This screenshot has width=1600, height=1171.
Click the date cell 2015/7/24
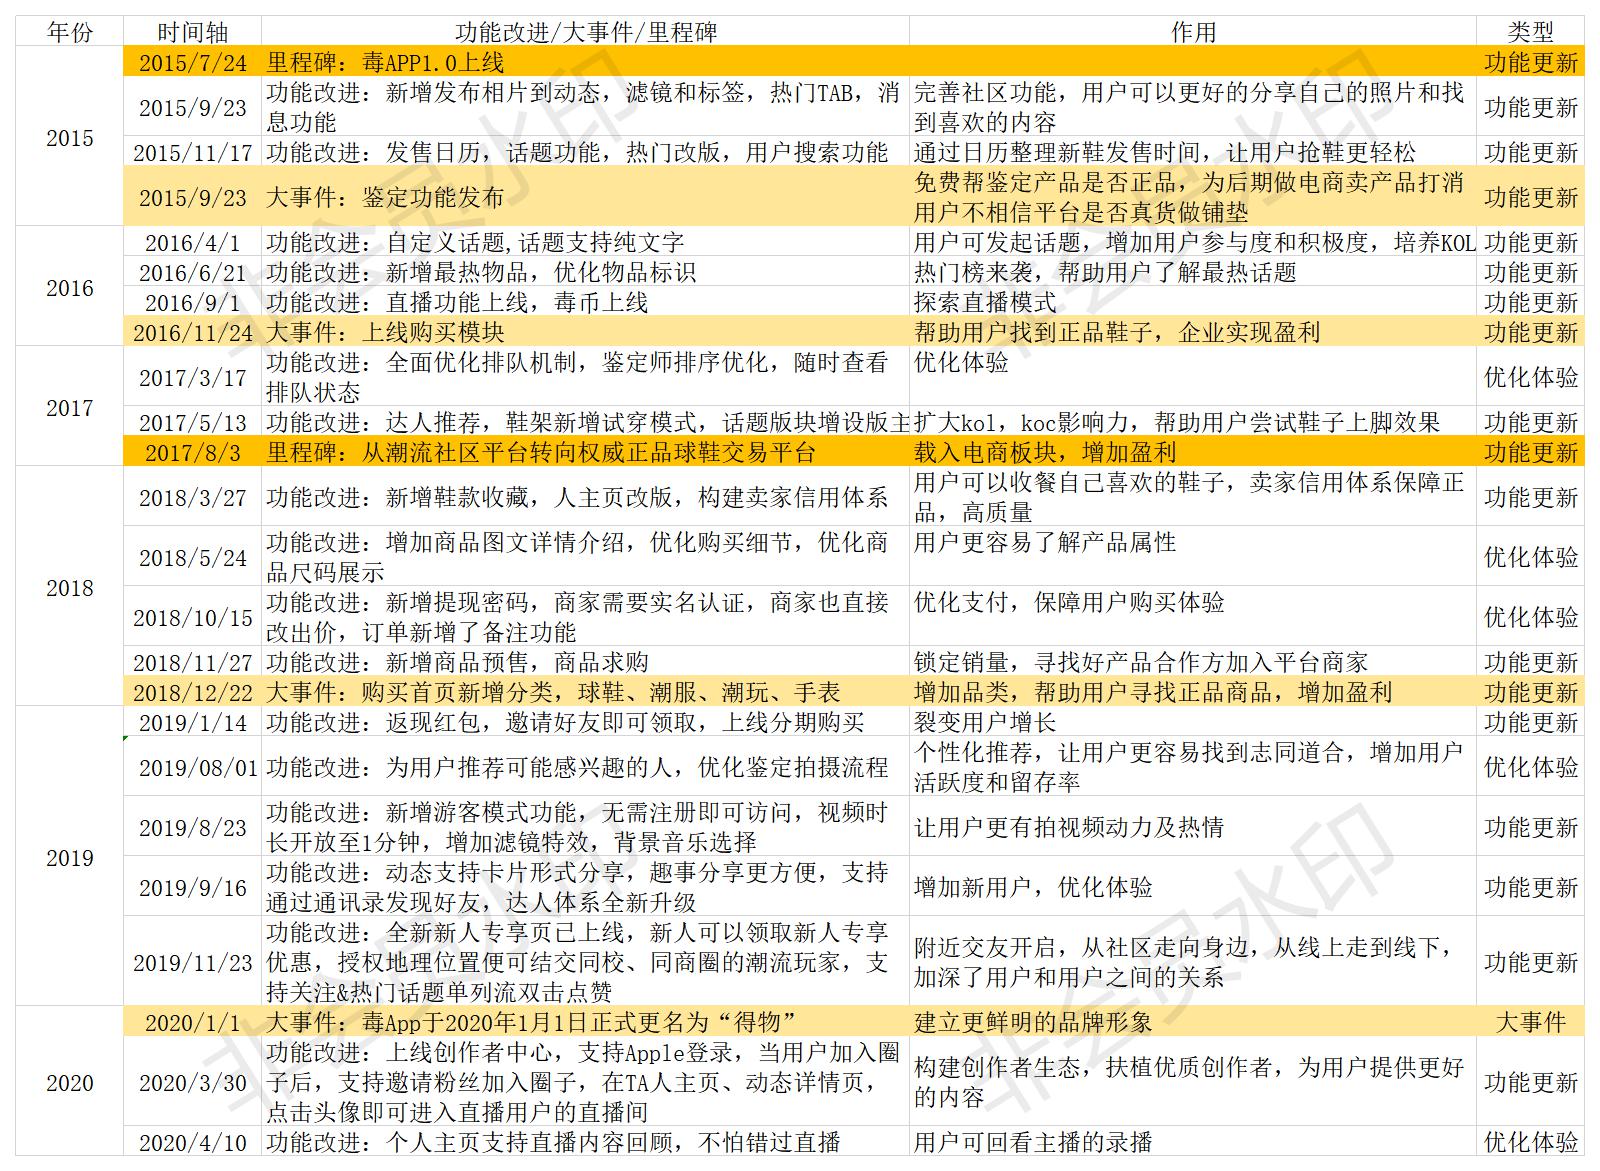click(193, 61)
